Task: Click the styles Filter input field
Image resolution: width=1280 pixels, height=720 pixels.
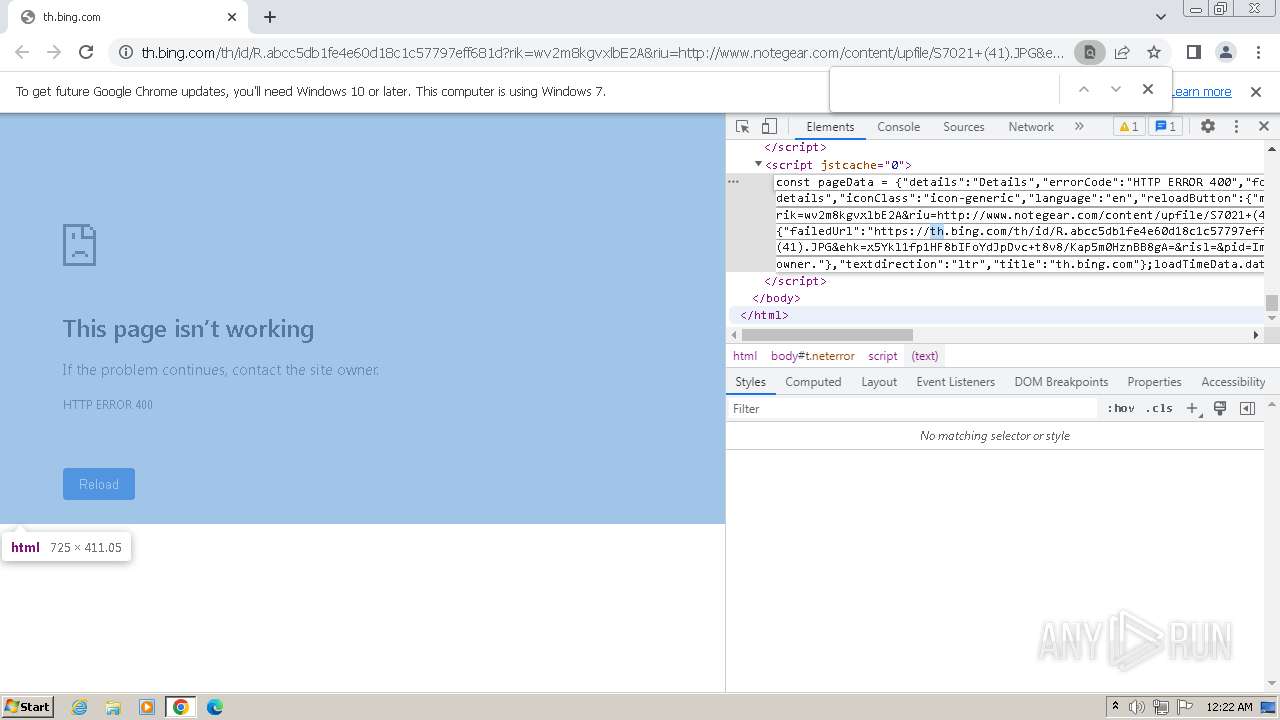Action: pos(912,409)
